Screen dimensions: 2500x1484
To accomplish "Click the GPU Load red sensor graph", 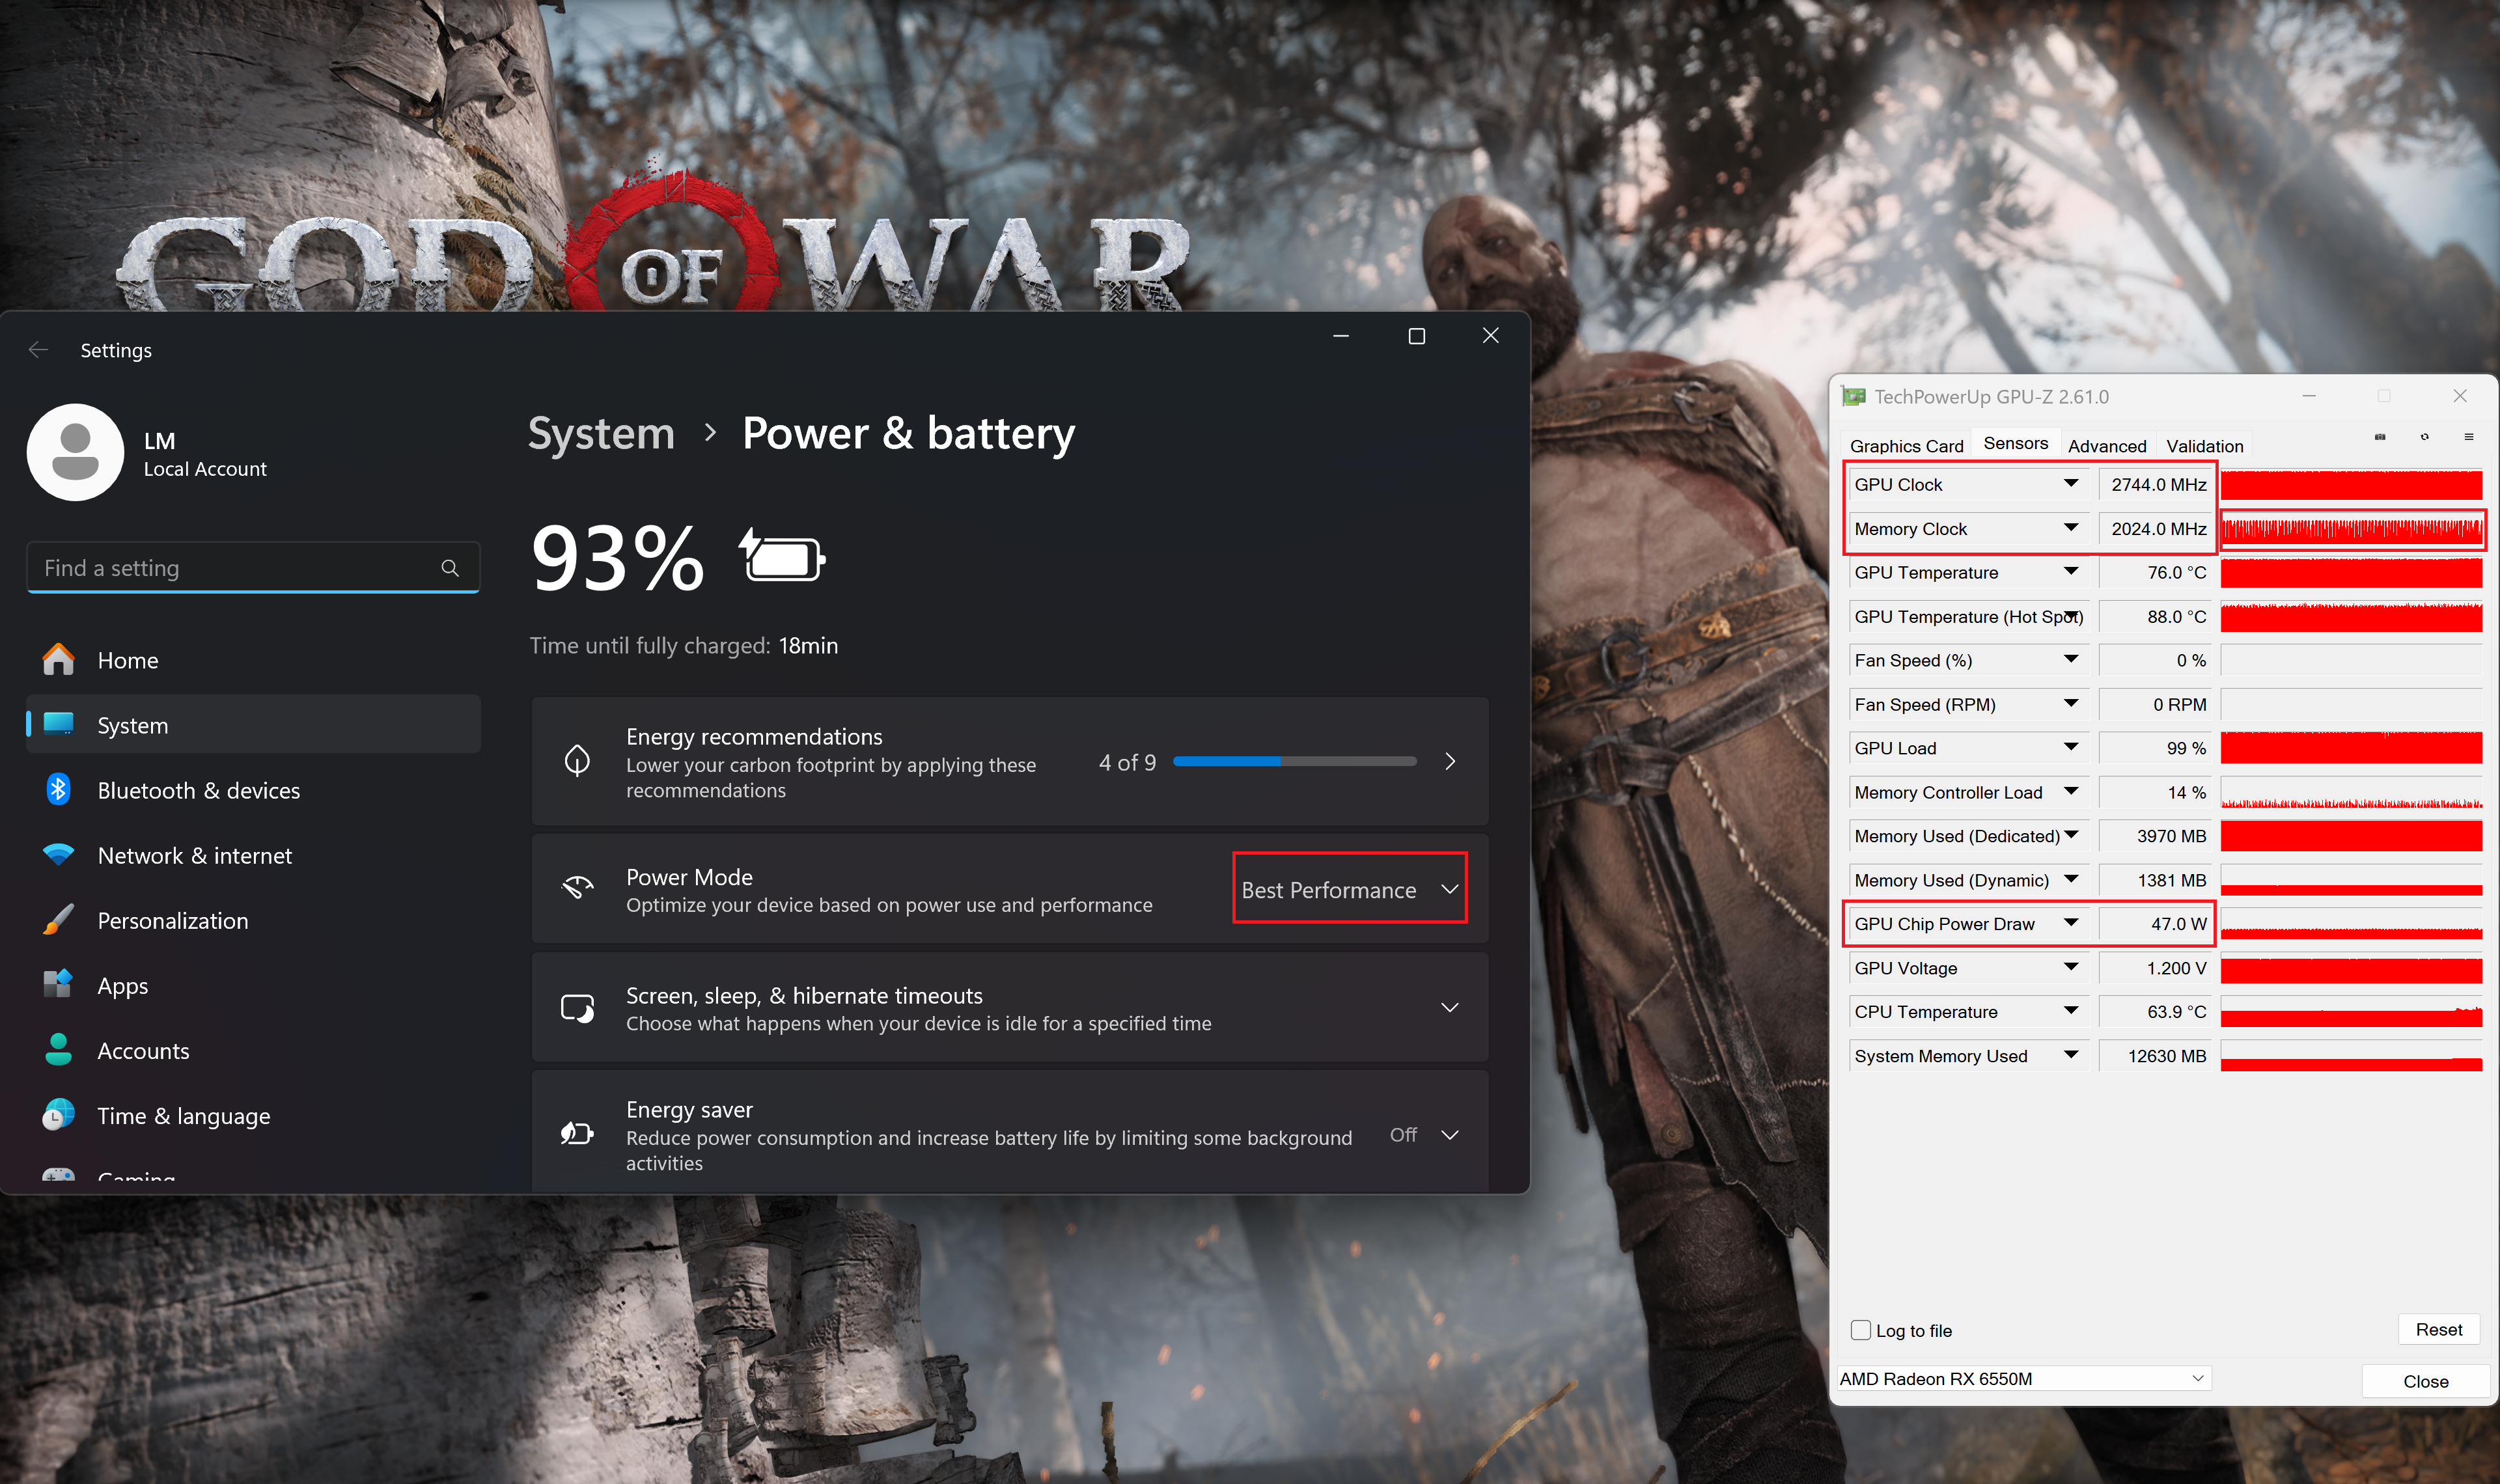I will coord(2351,748).
